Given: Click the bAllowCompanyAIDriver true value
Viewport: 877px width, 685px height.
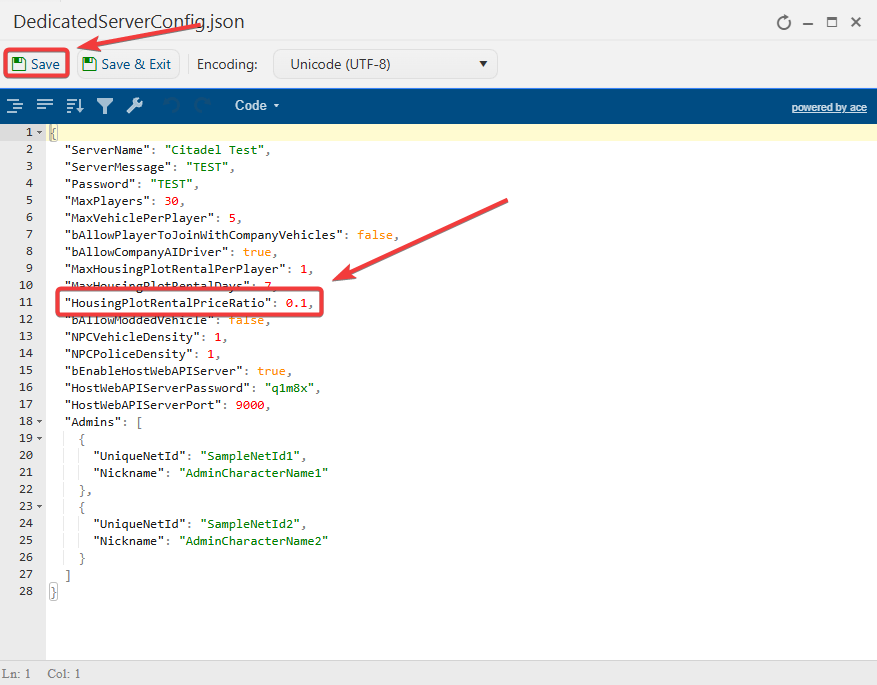Looking at the screenshot, I should [x=257, y=252].
